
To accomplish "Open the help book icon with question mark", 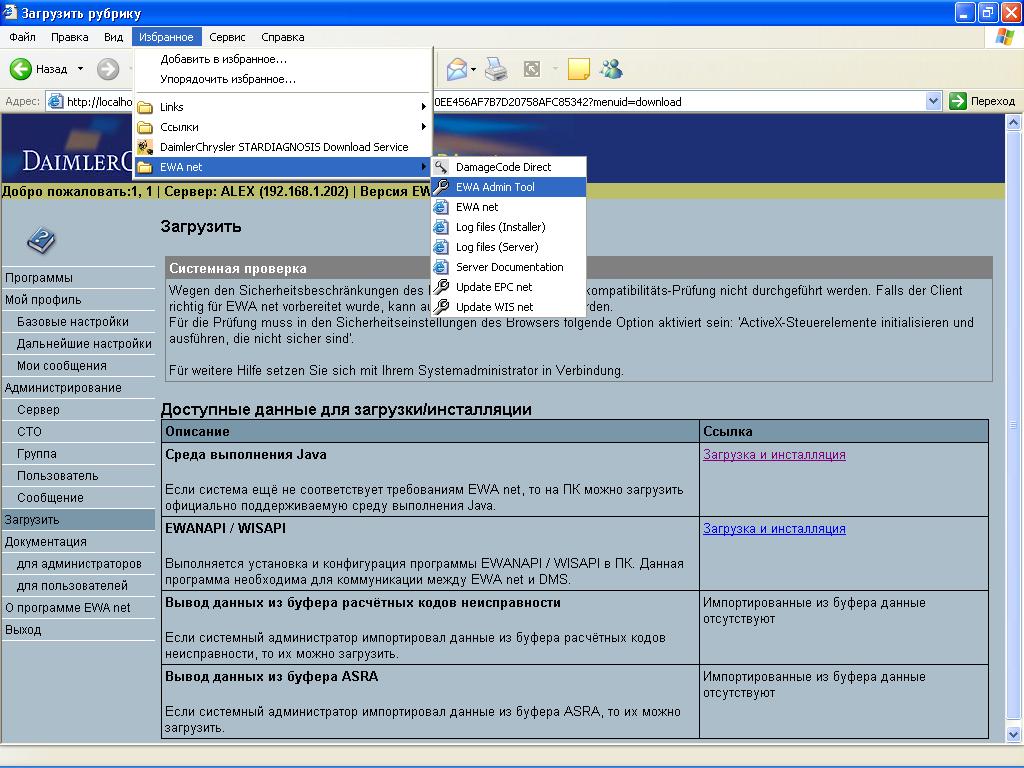I will pos(41,240).
